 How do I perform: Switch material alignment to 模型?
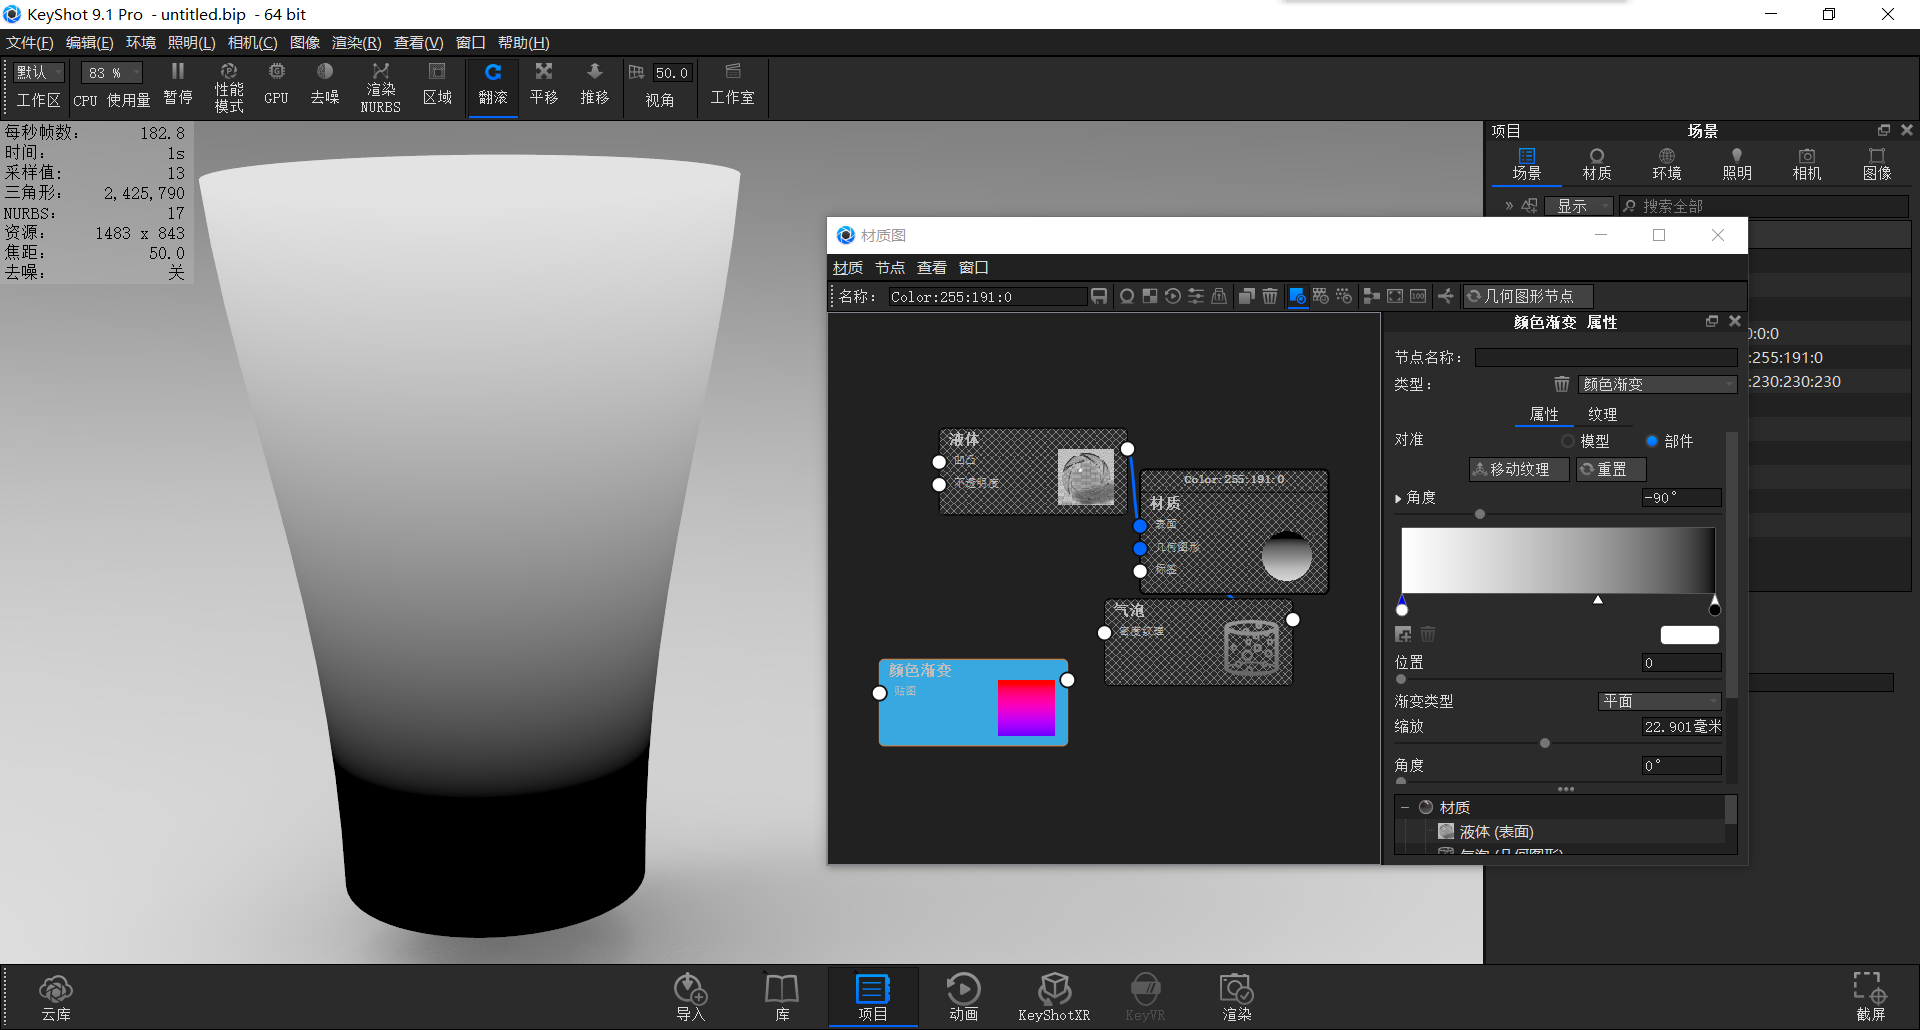point(1568,440)
